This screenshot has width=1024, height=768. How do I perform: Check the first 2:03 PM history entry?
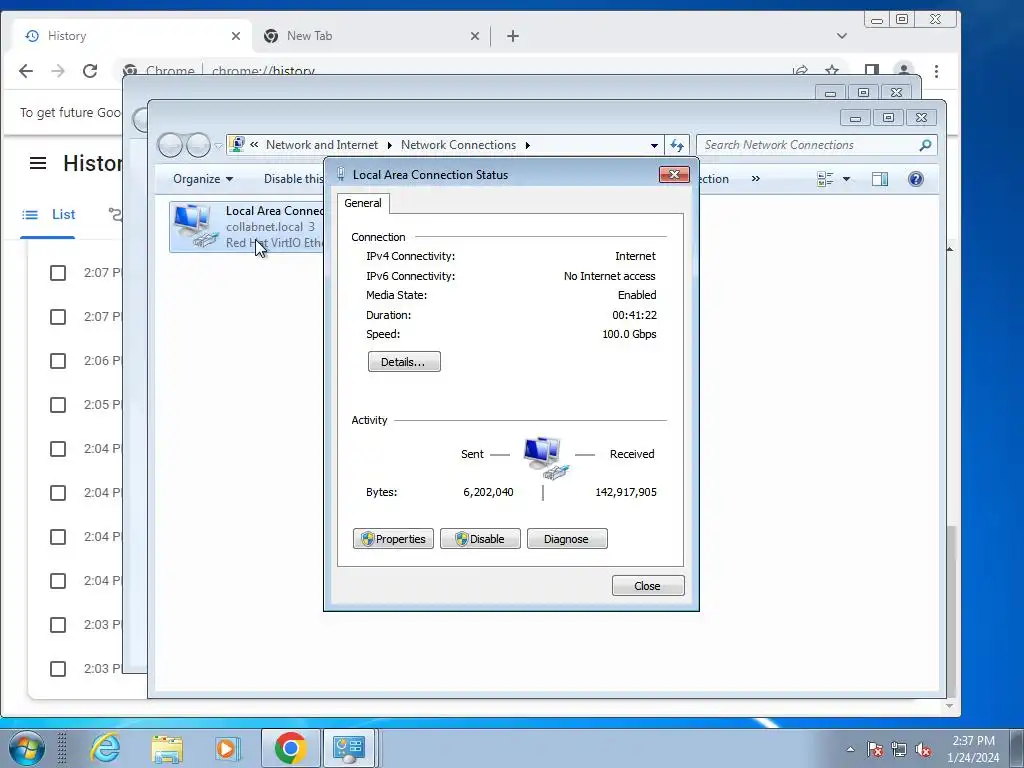click(x=58, y=625)
